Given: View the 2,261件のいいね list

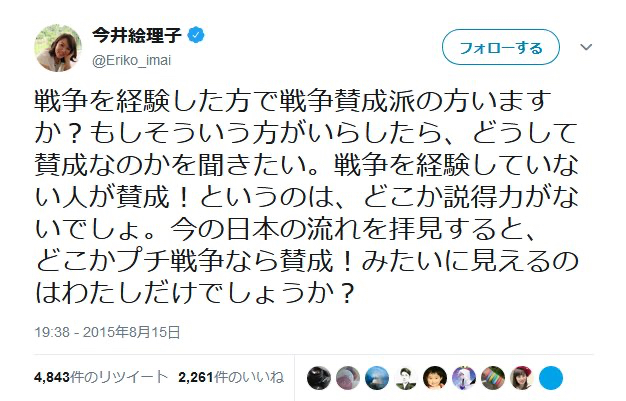Looking at the screenshot, I should pyautogui.click(x=230, y=378).
